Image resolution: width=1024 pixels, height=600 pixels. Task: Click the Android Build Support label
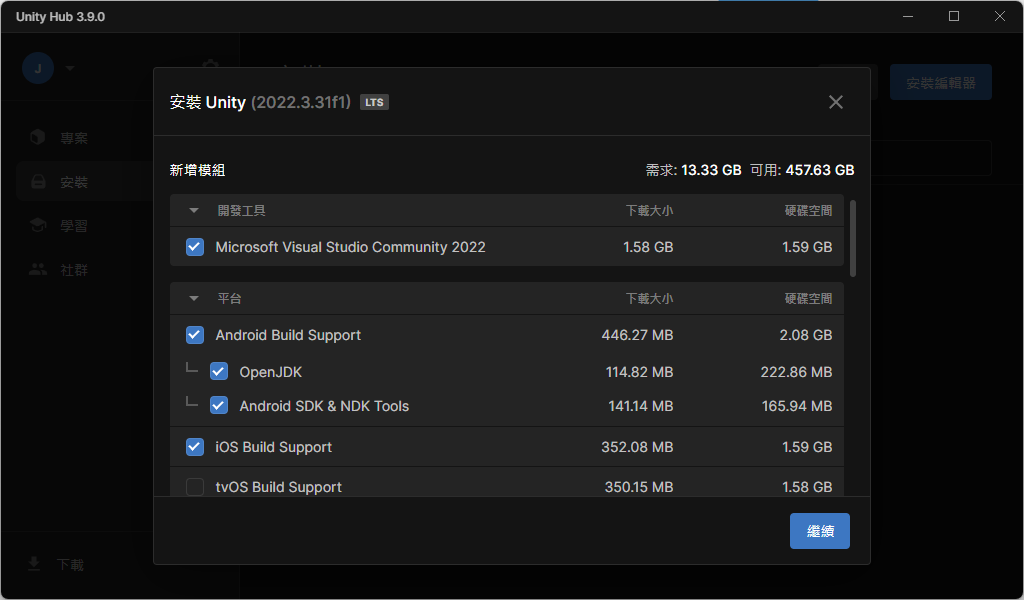tap(288, 335)
